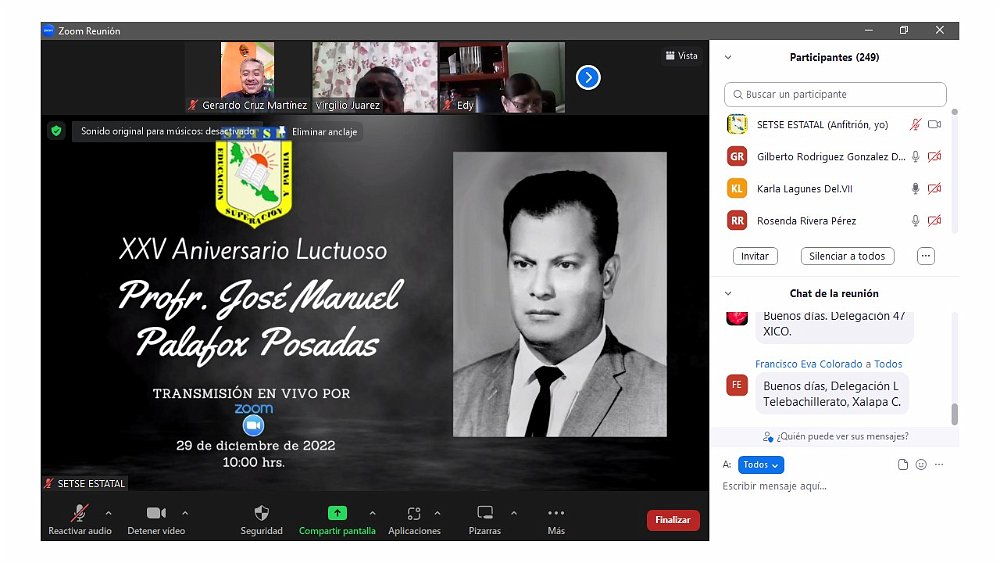The height and width of the screenshot is (563, 1000).
Task: Open the Aplicaciones icon
Action: click(414, 513)
